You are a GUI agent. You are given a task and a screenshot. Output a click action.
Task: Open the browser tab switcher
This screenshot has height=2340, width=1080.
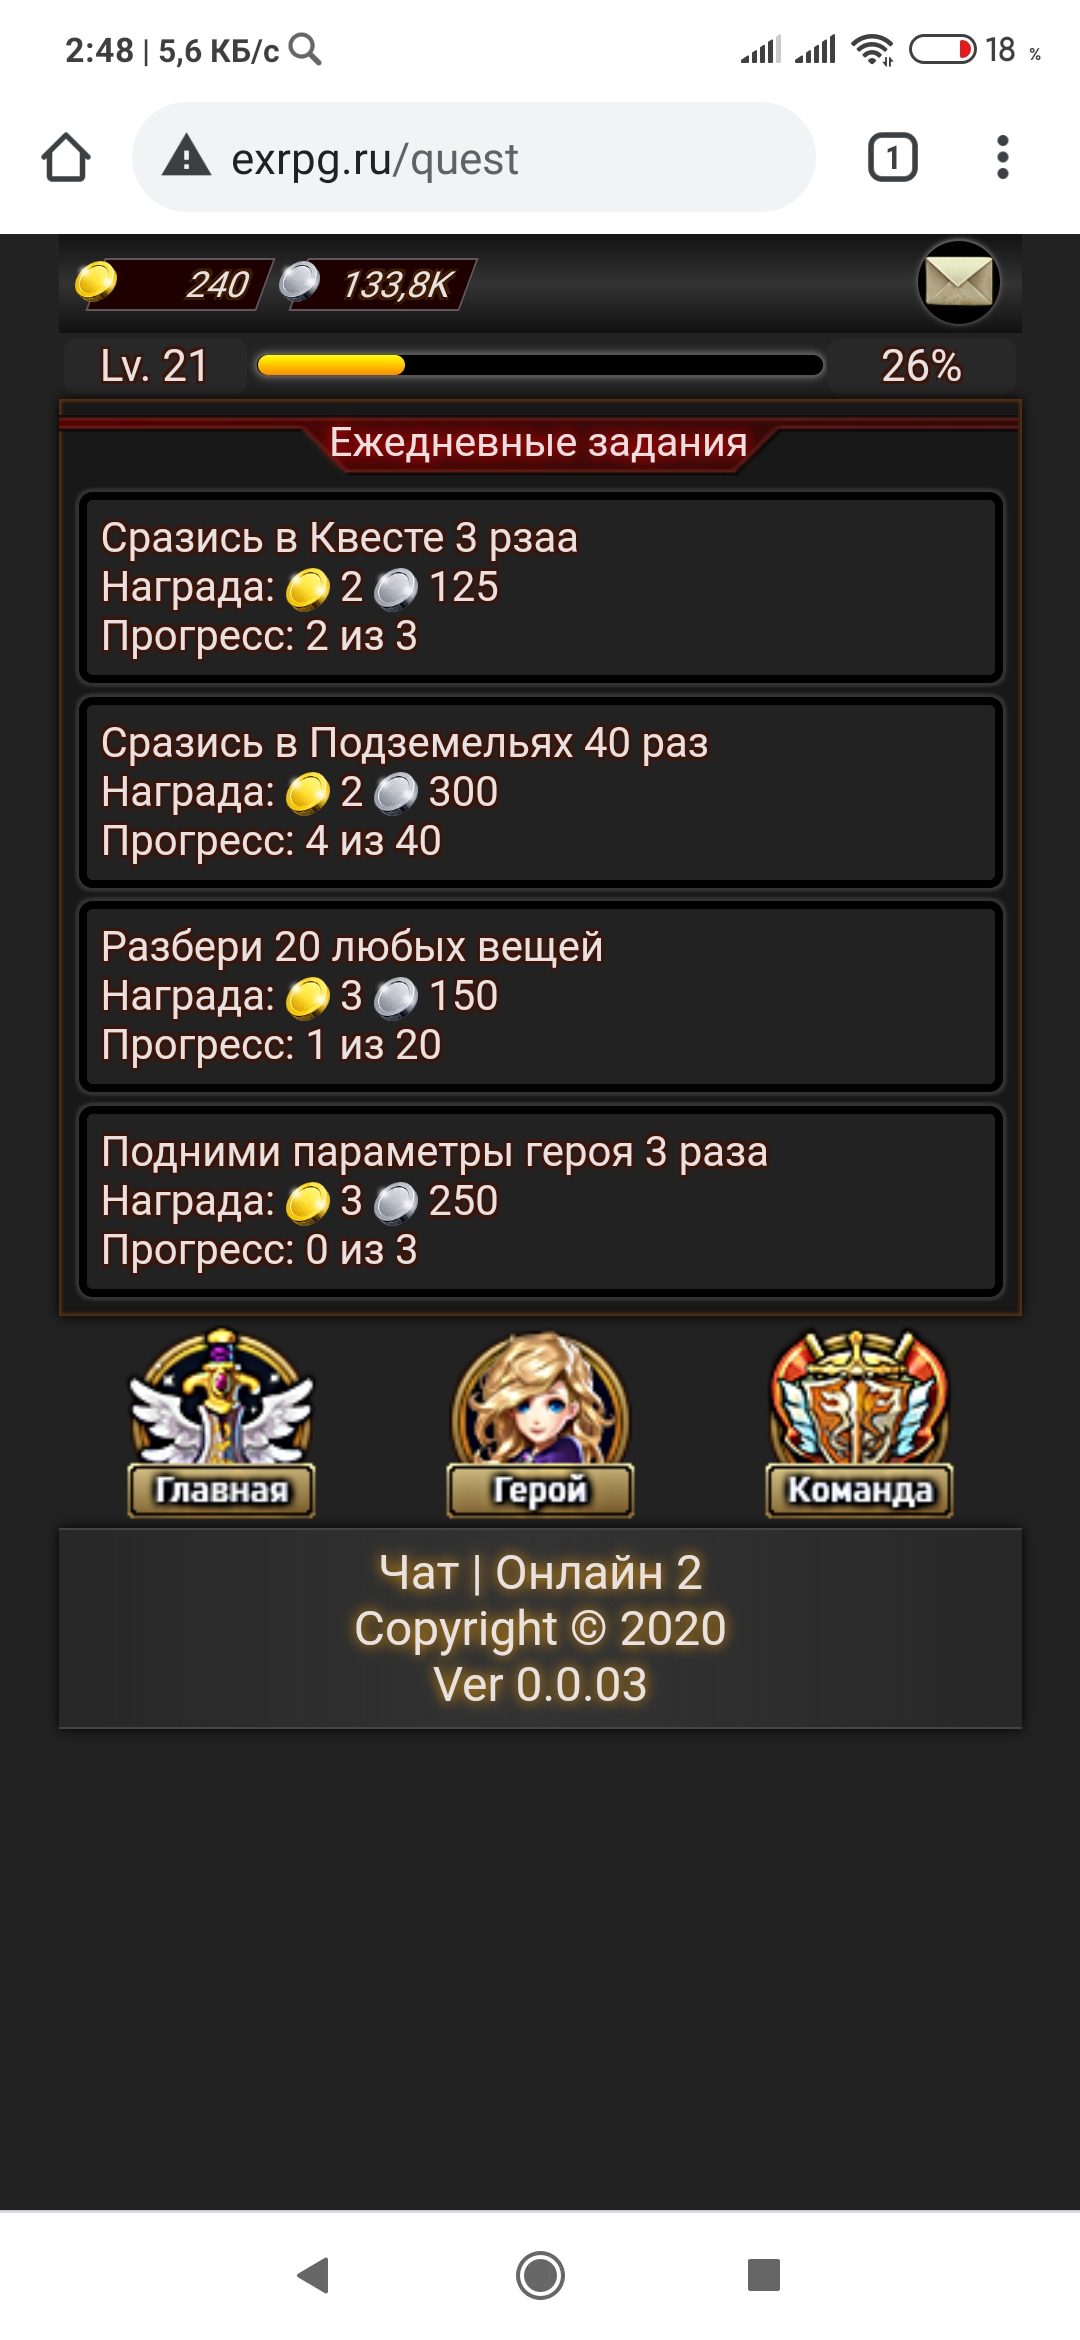892,157
